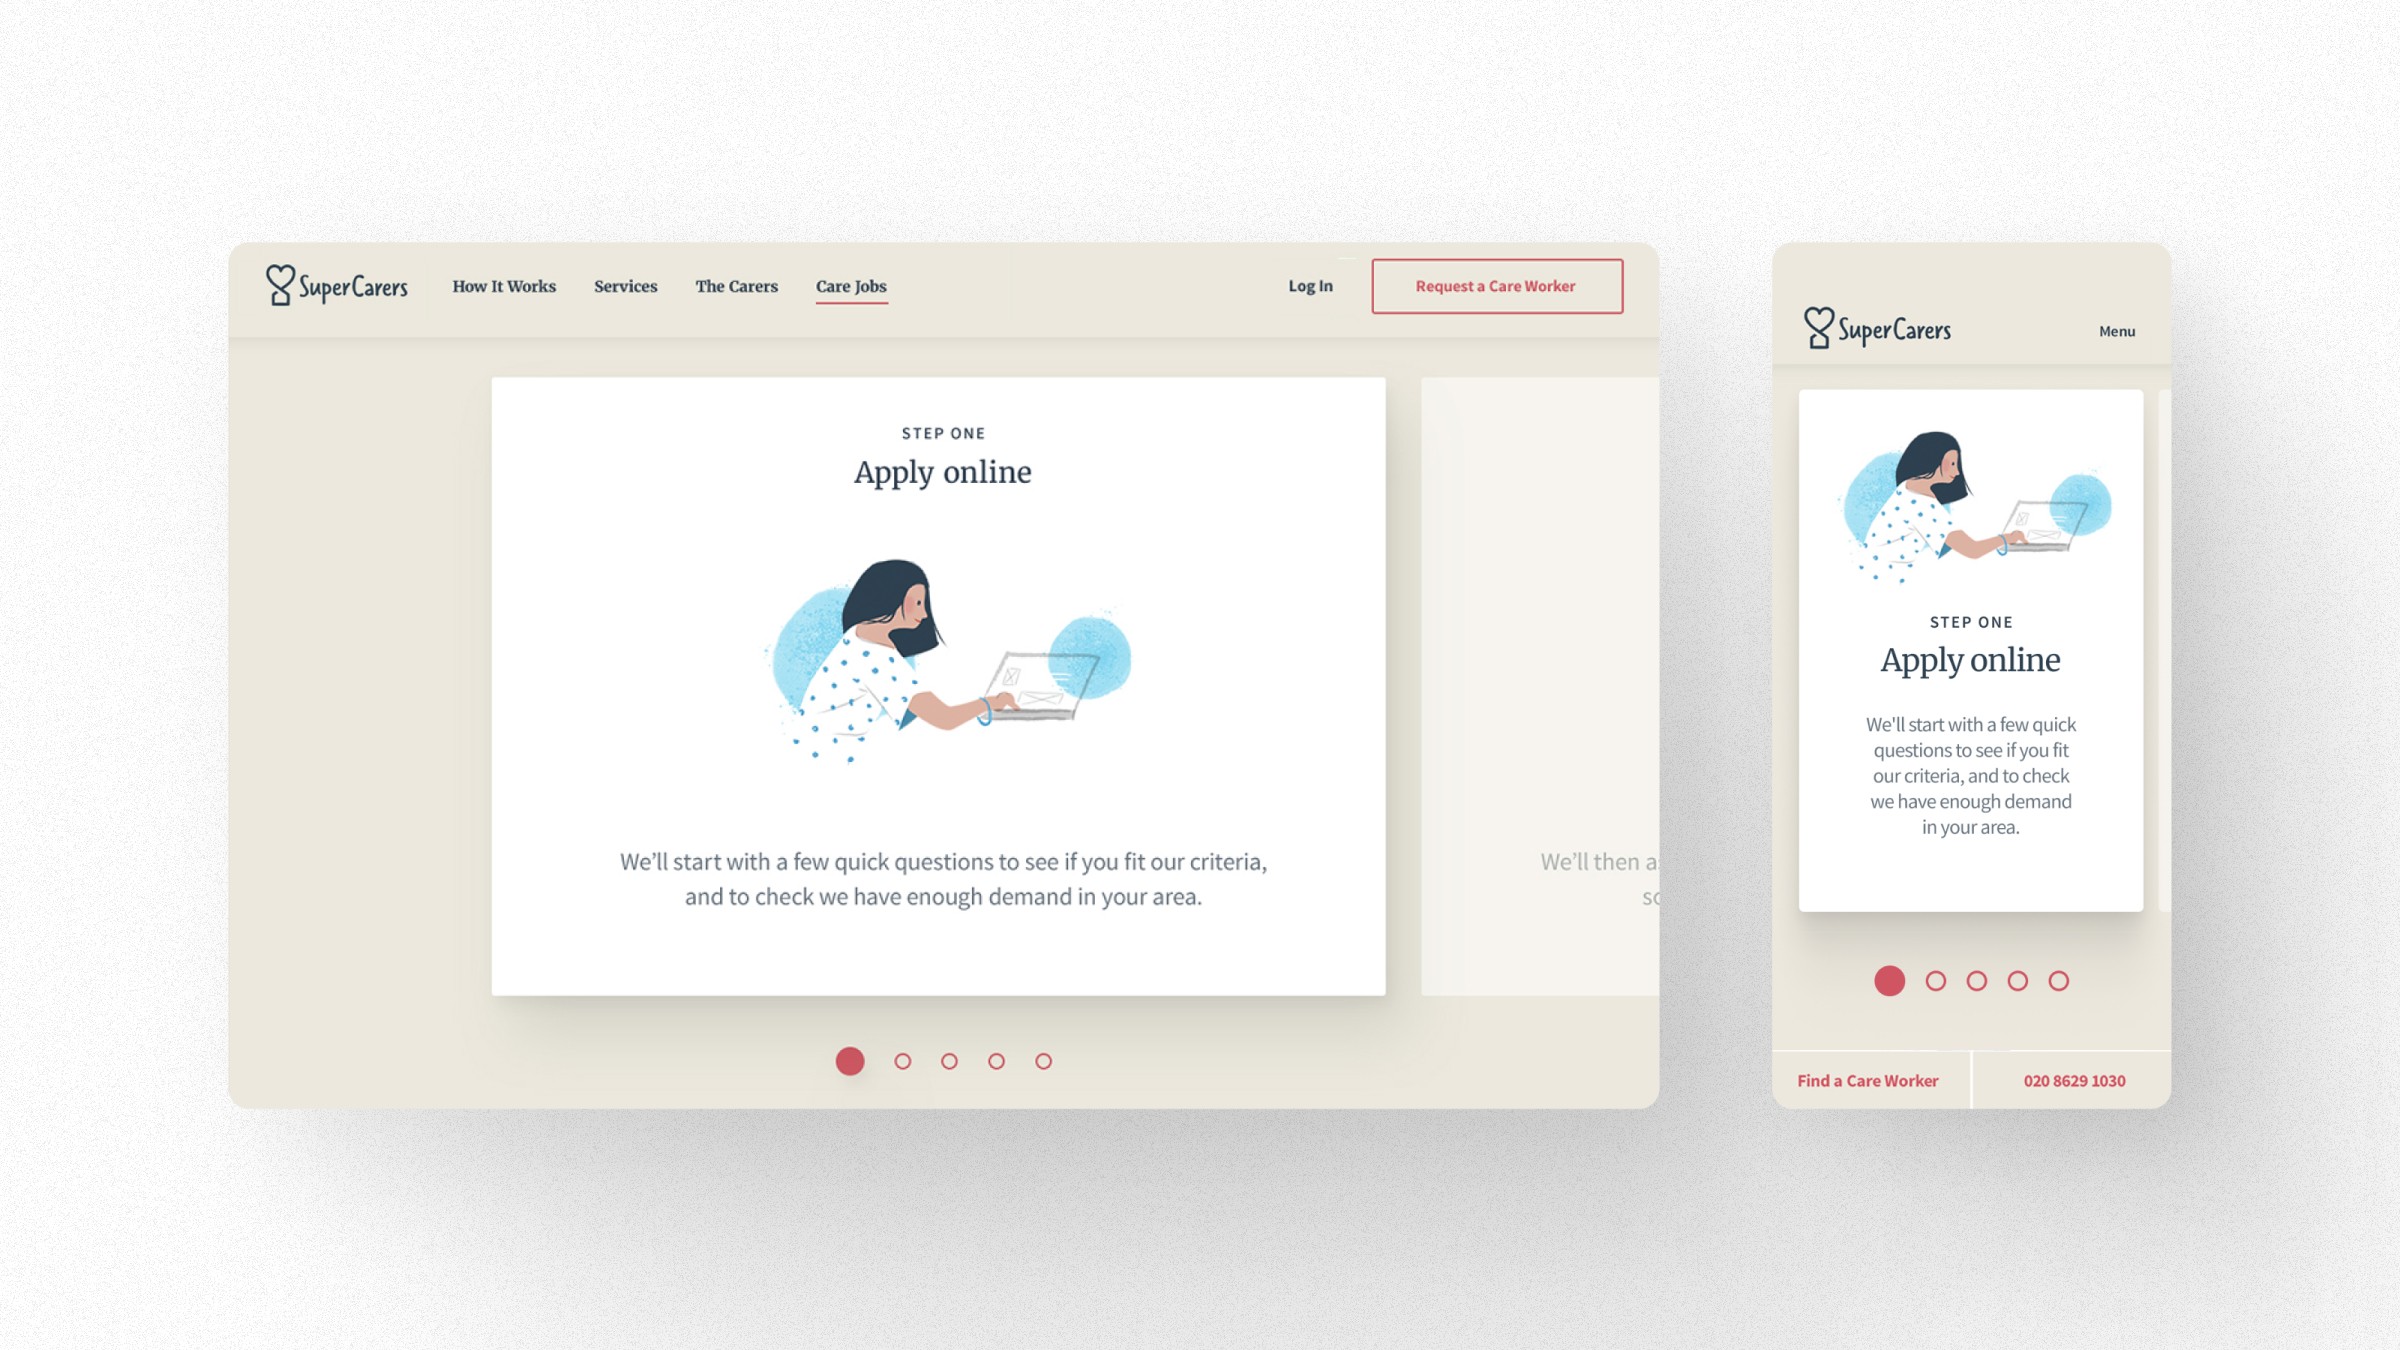Click the phone number 020 8629 1030
Image resolution: width=2400 pixels, height=1350 pixels.
pyautogui.click(x=2074, y=1078)
